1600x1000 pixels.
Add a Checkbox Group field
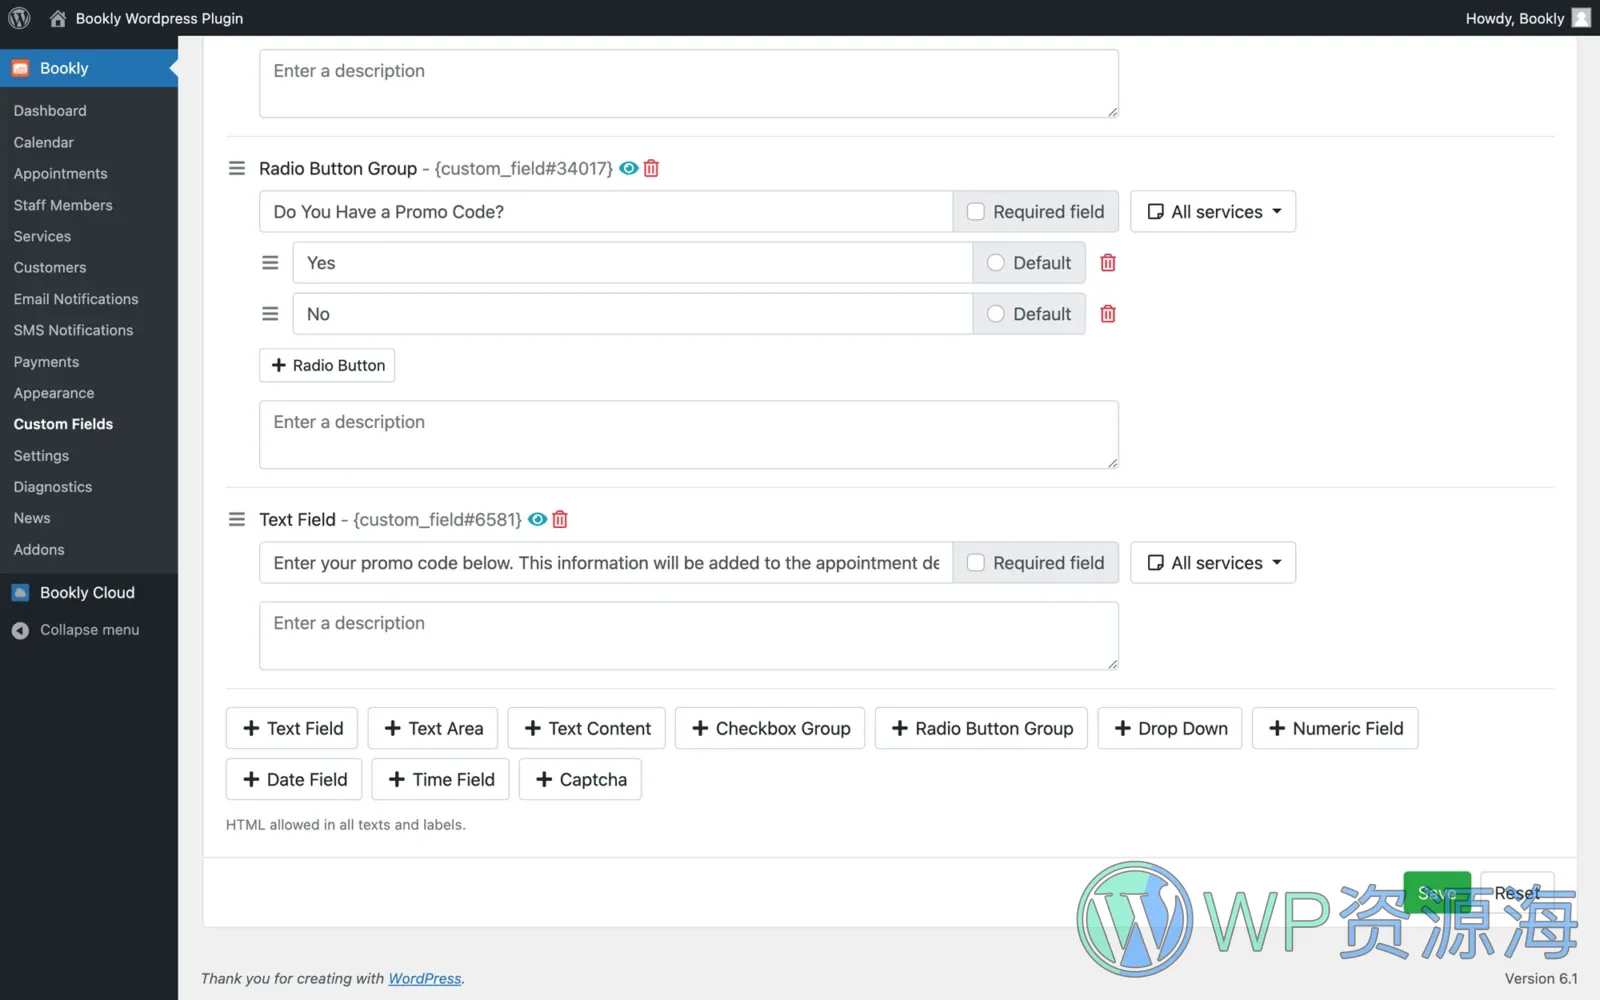(x=770, y=728)
